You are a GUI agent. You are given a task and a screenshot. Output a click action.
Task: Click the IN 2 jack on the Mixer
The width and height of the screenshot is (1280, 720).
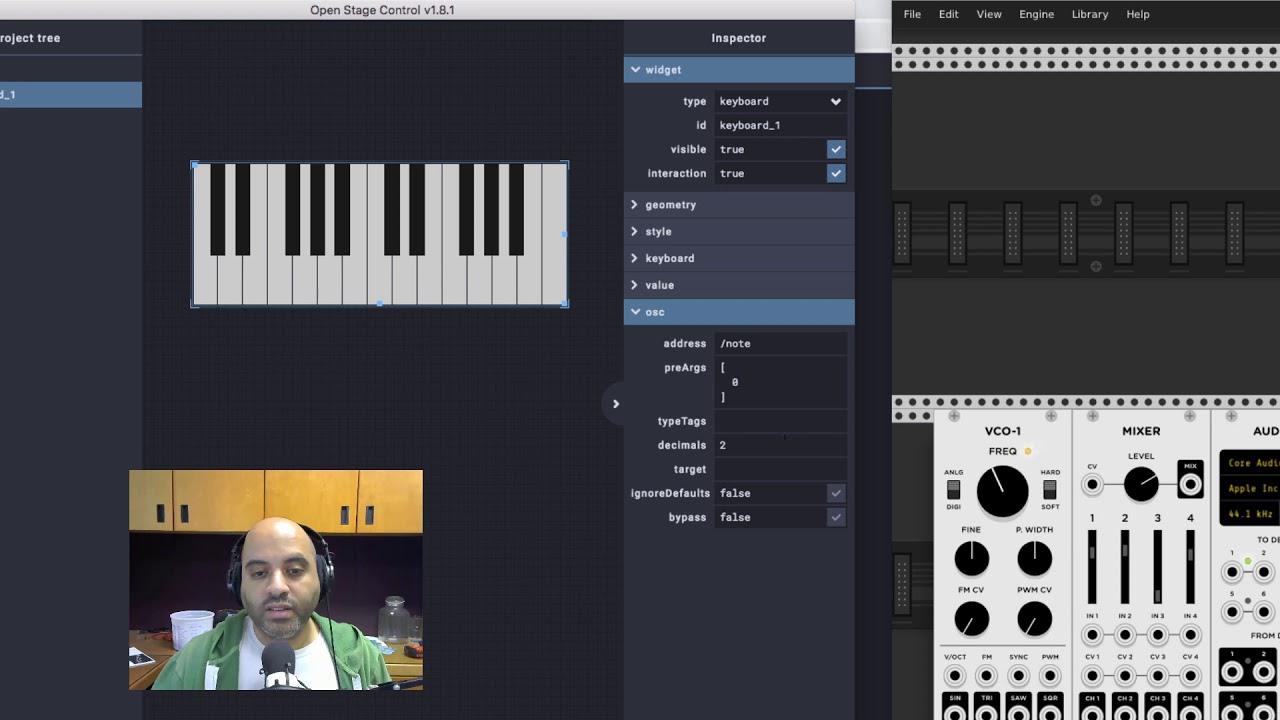click(1125, 635)
